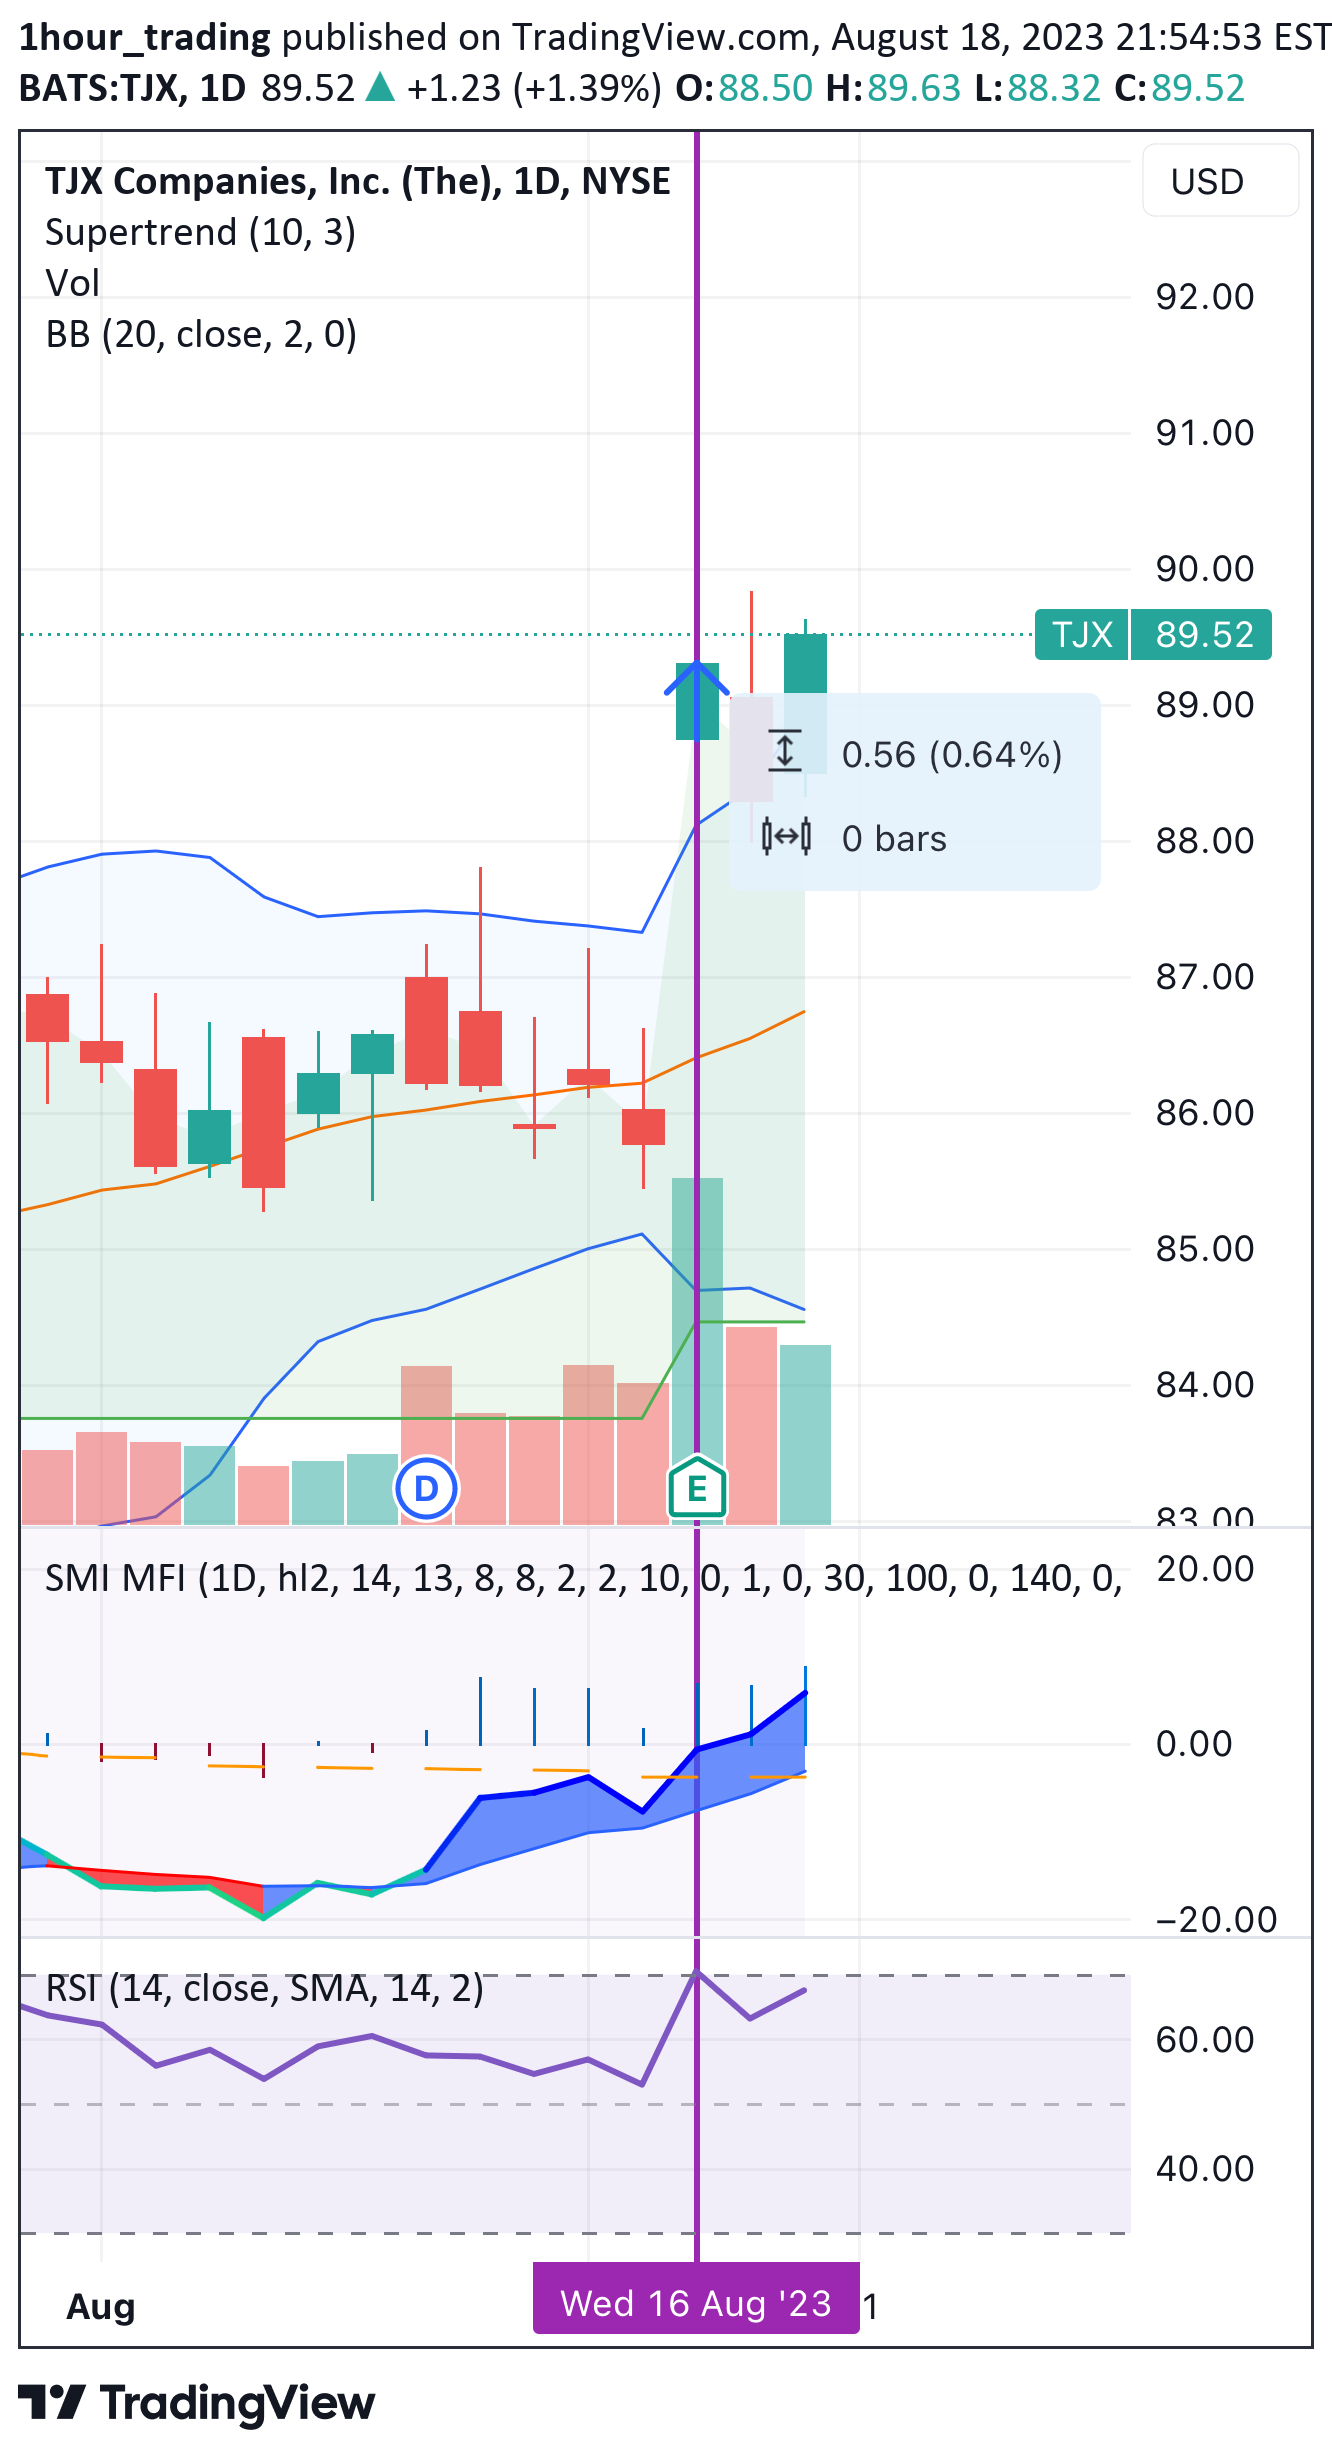Click the TJX Companies chart title

coord(358,181)
